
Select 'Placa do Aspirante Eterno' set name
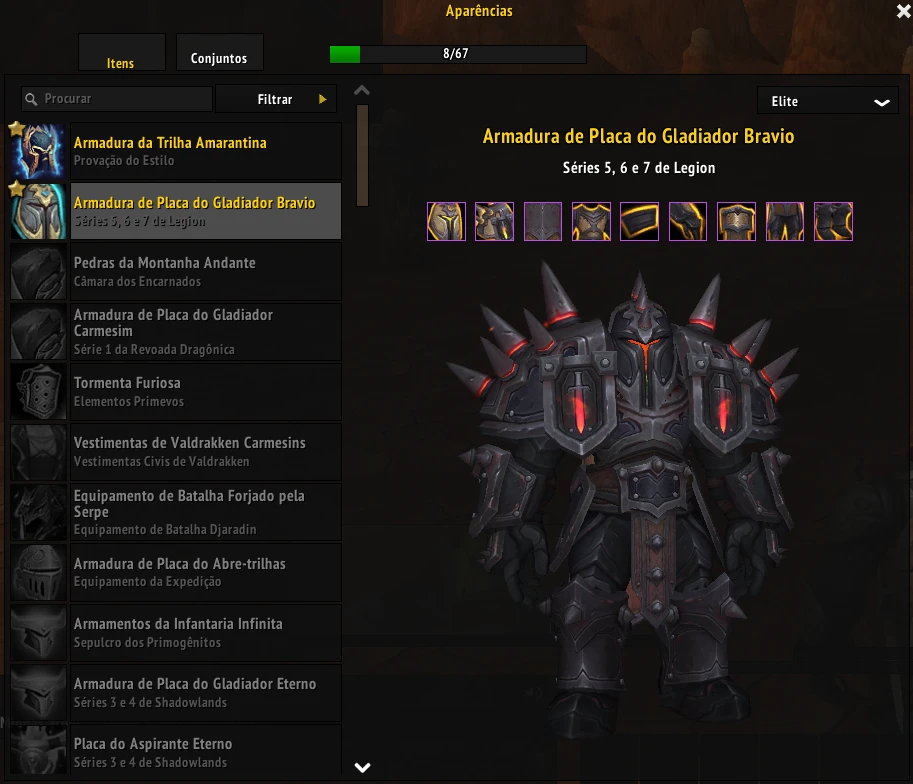click(153, 744)
